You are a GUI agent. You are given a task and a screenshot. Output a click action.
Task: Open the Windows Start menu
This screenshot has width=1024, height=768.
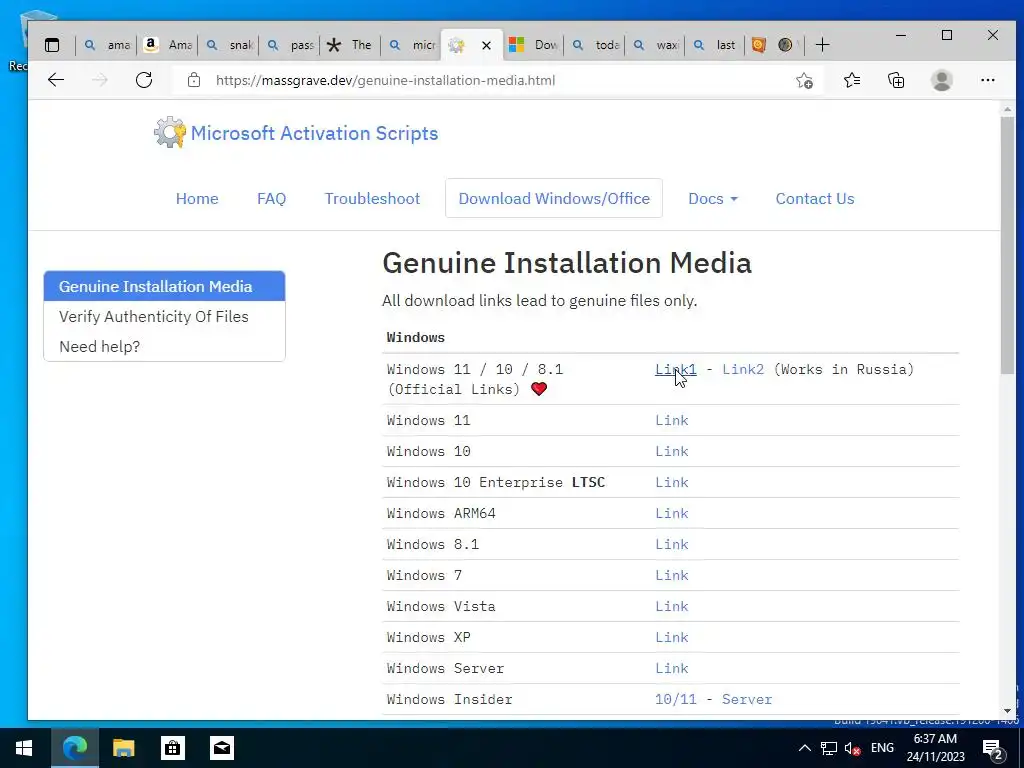[24, 748]
